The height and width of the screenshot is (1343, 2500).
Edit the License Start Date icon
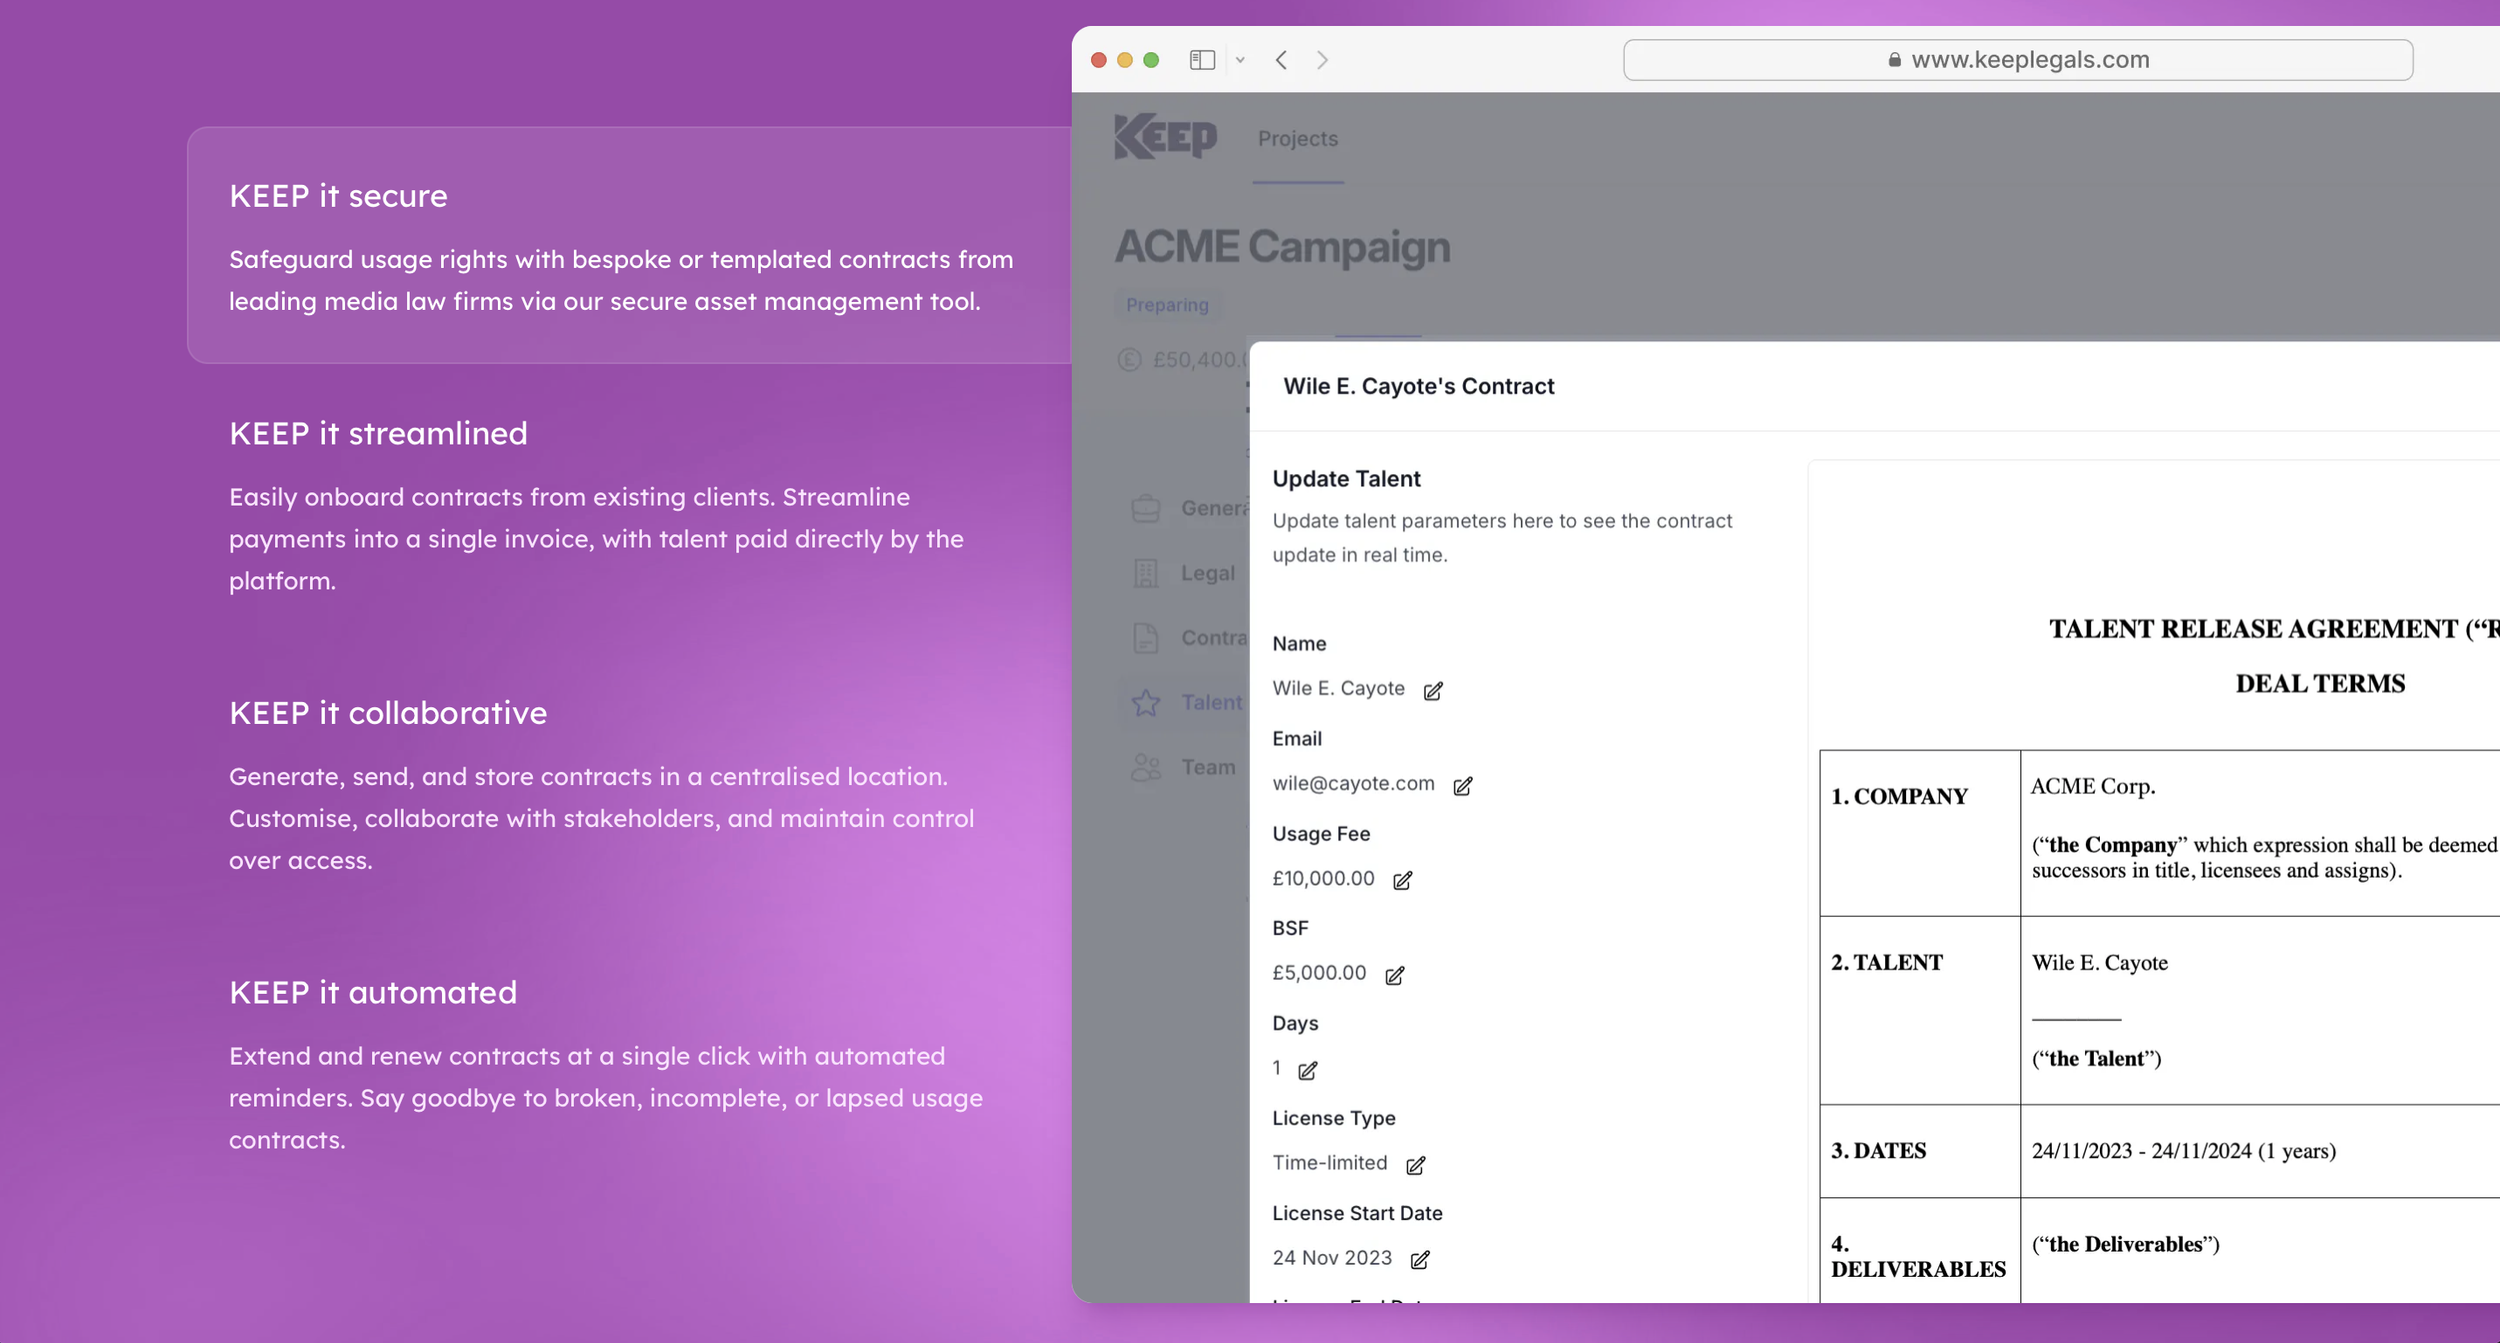[1420, 1259]
